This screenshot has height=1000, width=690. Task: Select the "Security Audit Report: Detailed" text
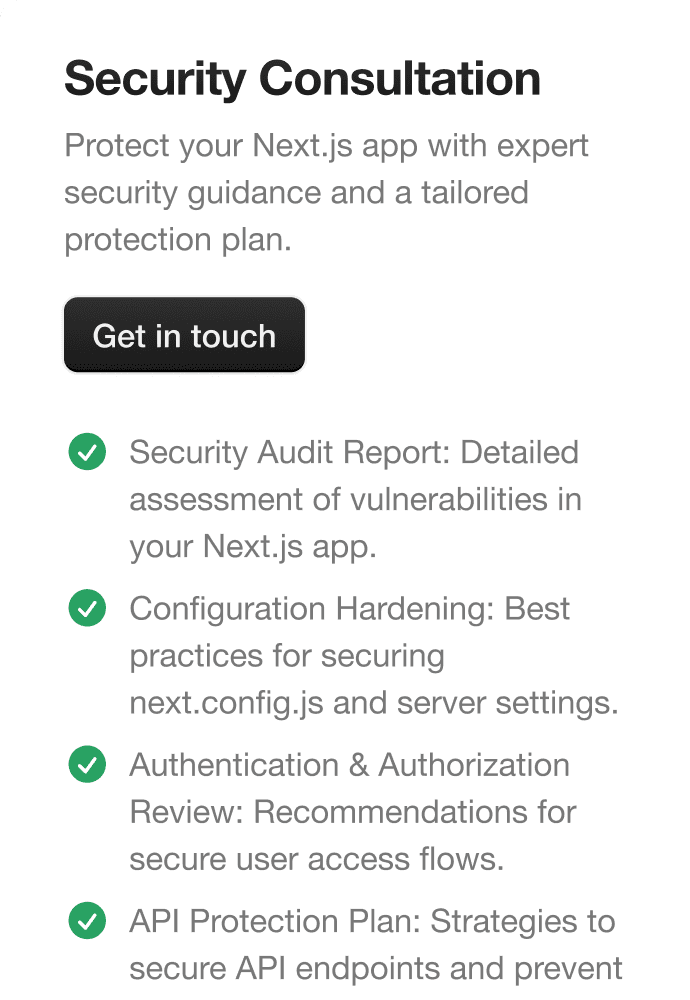click(354, 452)
